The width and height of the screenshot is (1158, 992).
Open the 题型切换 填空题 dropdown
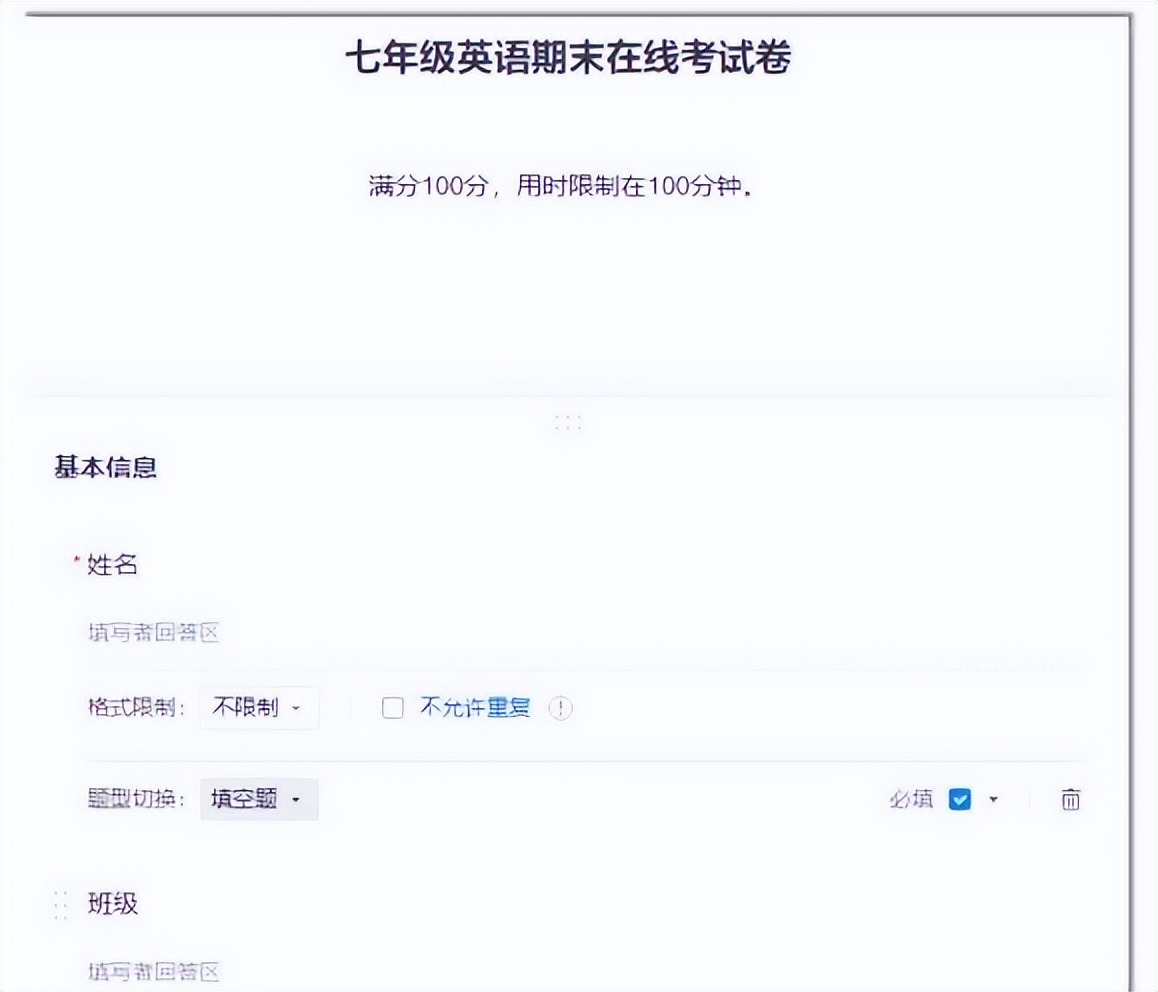pos(258,799)
